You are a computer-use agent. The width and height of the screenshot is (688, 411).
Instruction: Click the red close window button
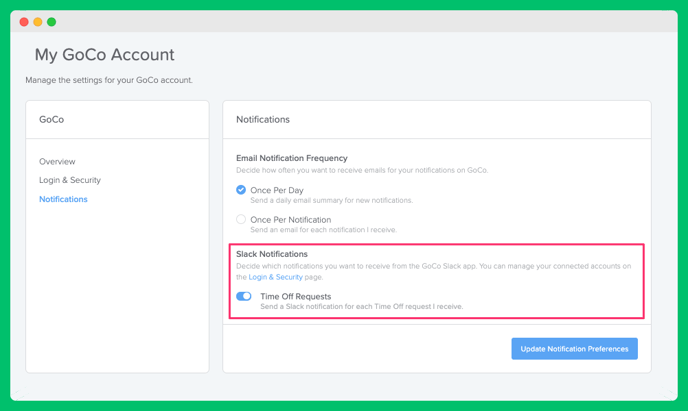click(x=24, y=22)
